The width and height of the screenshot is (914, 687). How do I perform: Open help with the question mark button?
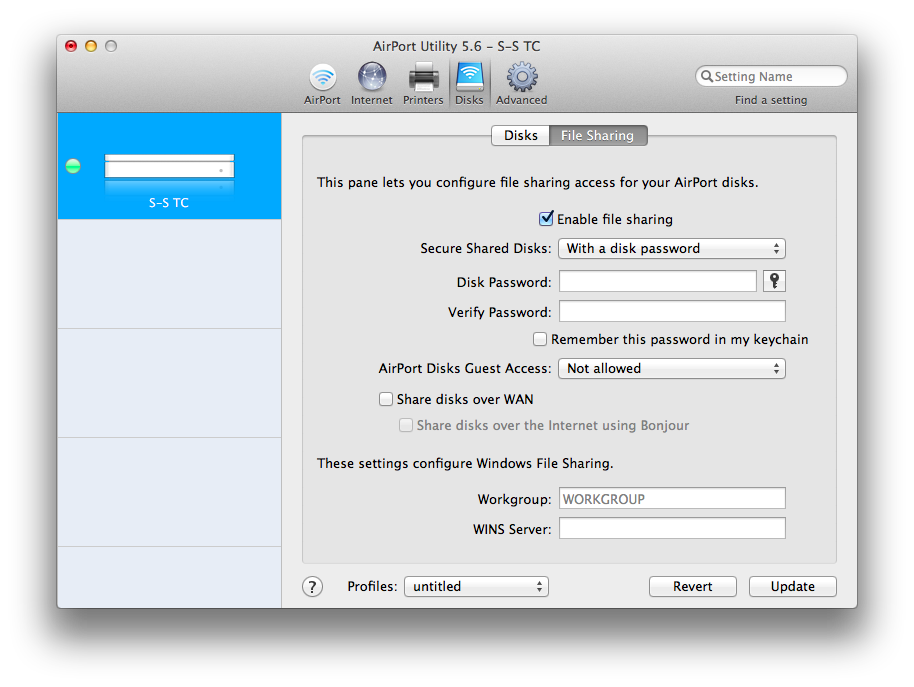click(312, 587)
